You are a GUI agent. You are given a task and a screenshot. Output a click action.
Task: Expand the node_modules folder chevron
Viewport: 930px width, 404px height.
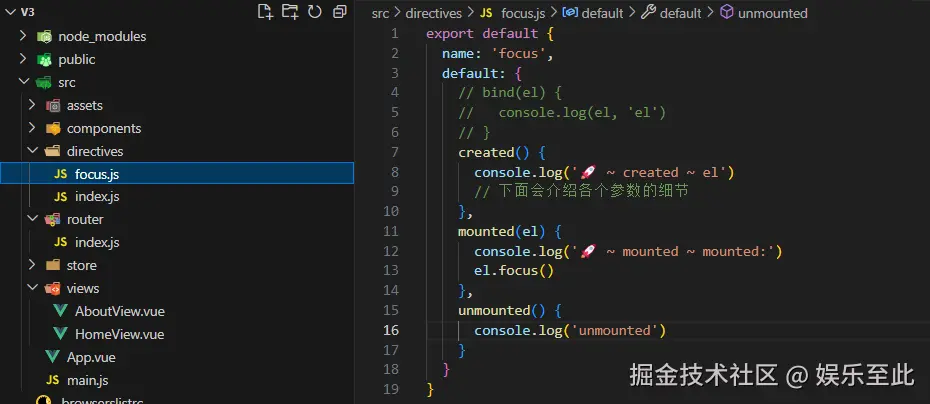23,36
